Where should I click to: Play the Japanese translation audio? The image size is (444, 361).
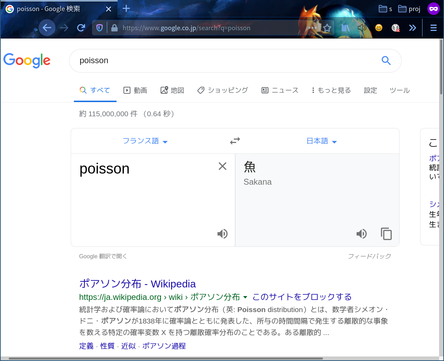(361, 234)
